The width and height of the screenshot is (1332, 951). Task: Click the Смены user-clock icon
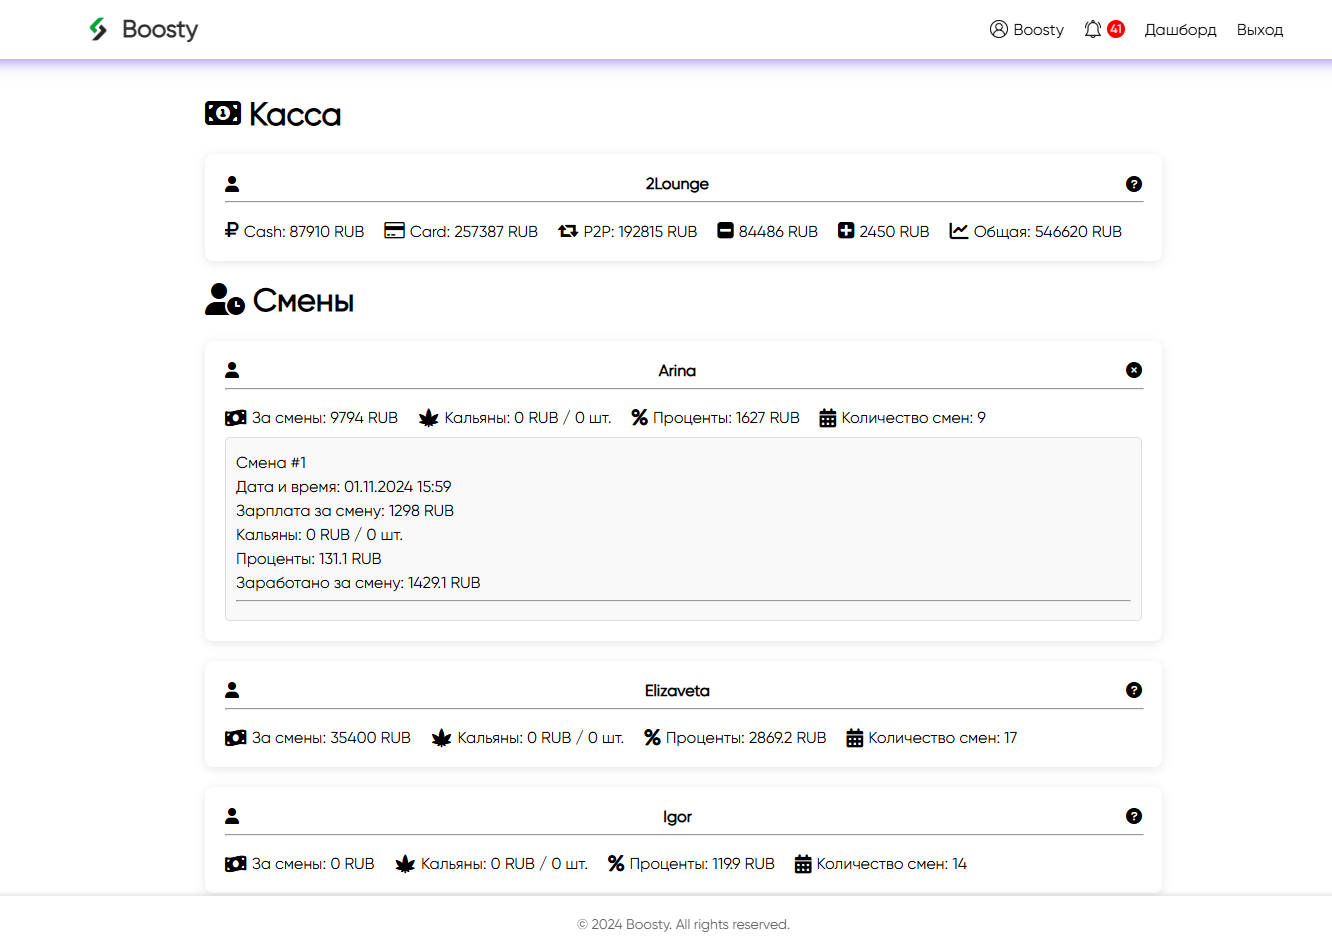coord(225,299)
